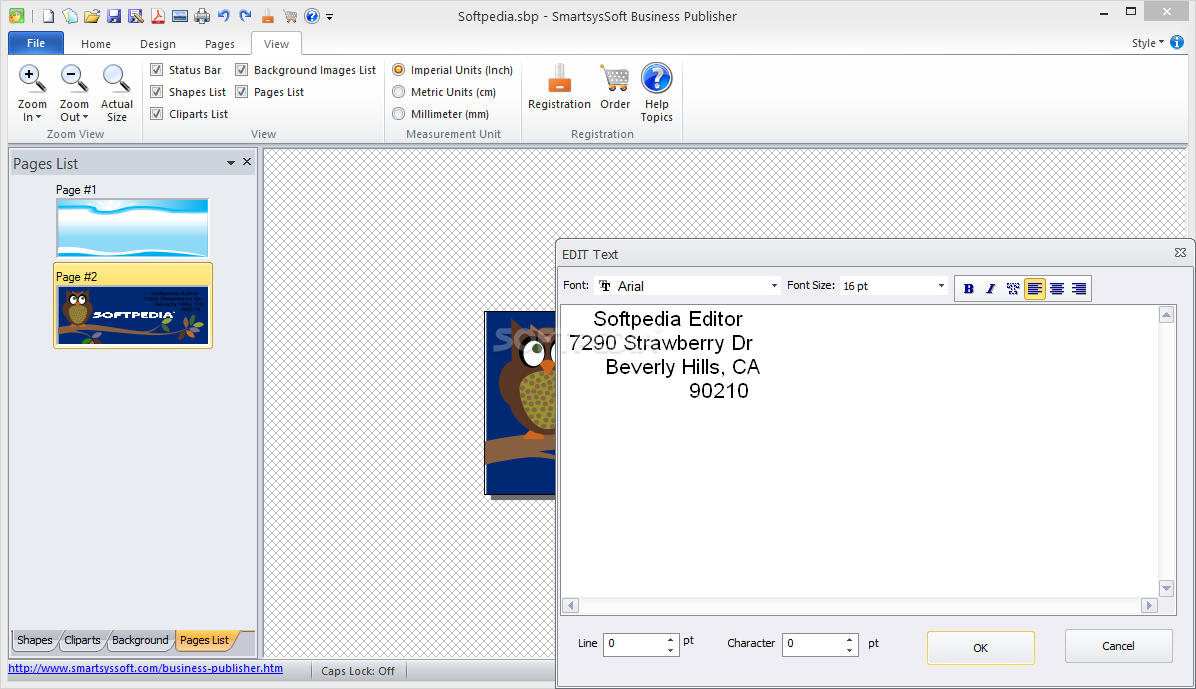Click the Order shopping cart button
This screenshot has width=1196, height=689.
[615, 88]
